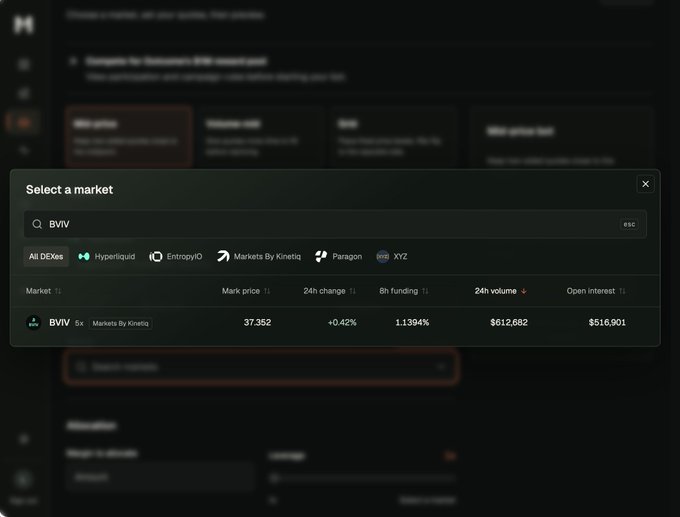Screen dimensions: 680x517
Task: Filter markets by XYZ
Action: click(392, 256)
